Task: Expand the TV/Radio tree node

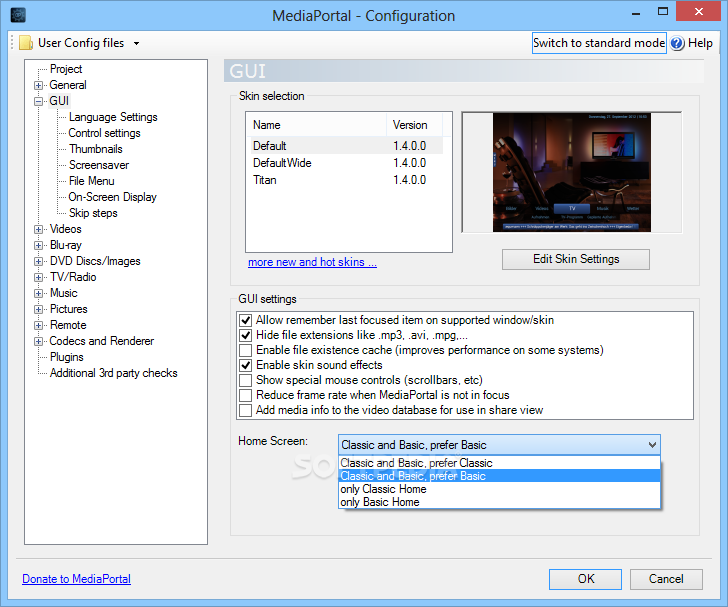Action: coord(39,277)
